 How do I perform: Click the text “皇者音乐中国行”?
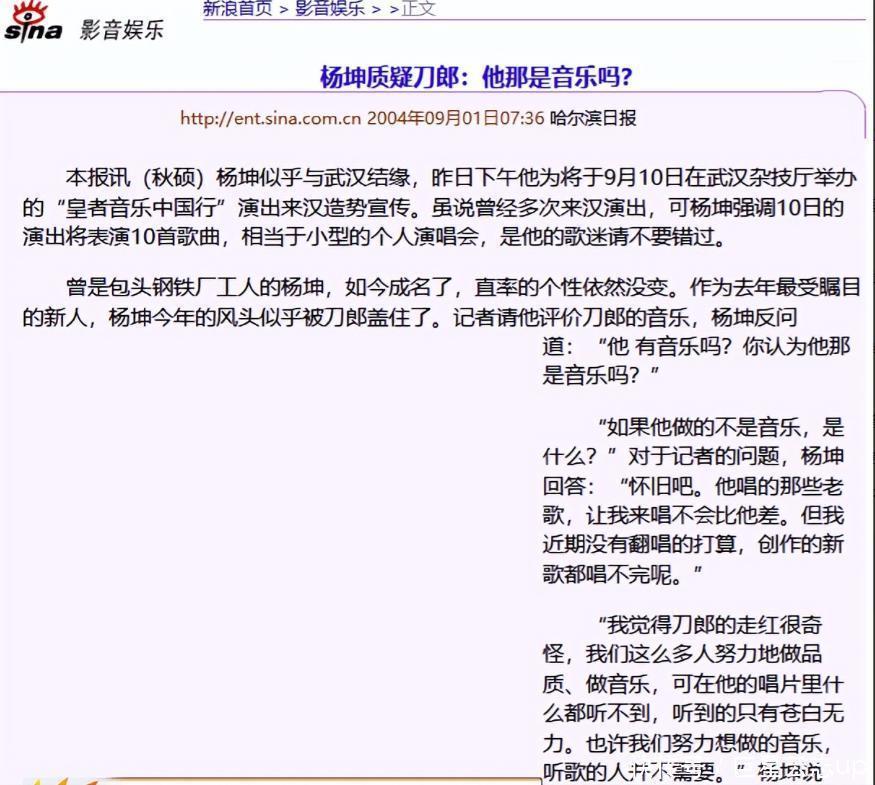coord(142,208)
